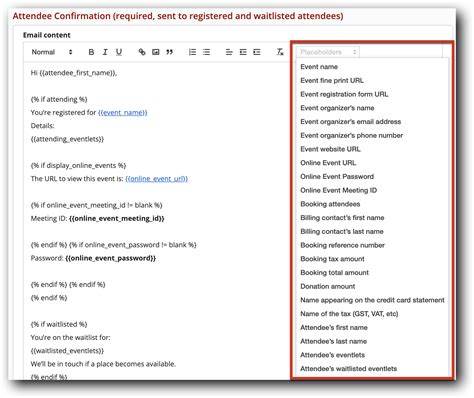The width and height of the screenshot is (474, 398).
Task: Insert Booking total amount placeholder
Action: 335,272
